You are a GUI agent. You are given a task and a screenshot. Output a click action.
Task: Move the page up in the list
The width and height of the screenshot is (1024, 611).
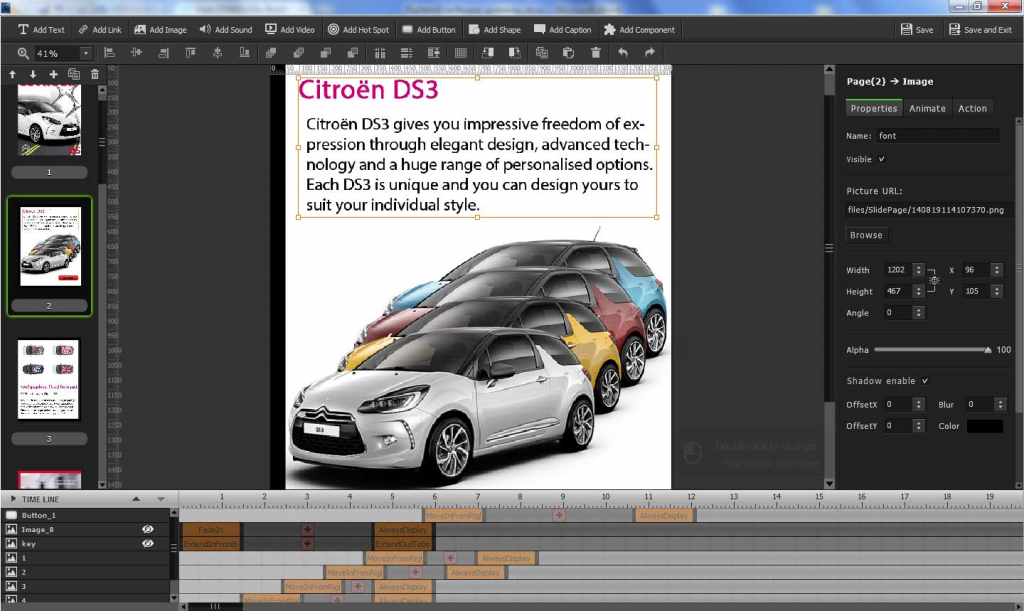coord(12,74)
